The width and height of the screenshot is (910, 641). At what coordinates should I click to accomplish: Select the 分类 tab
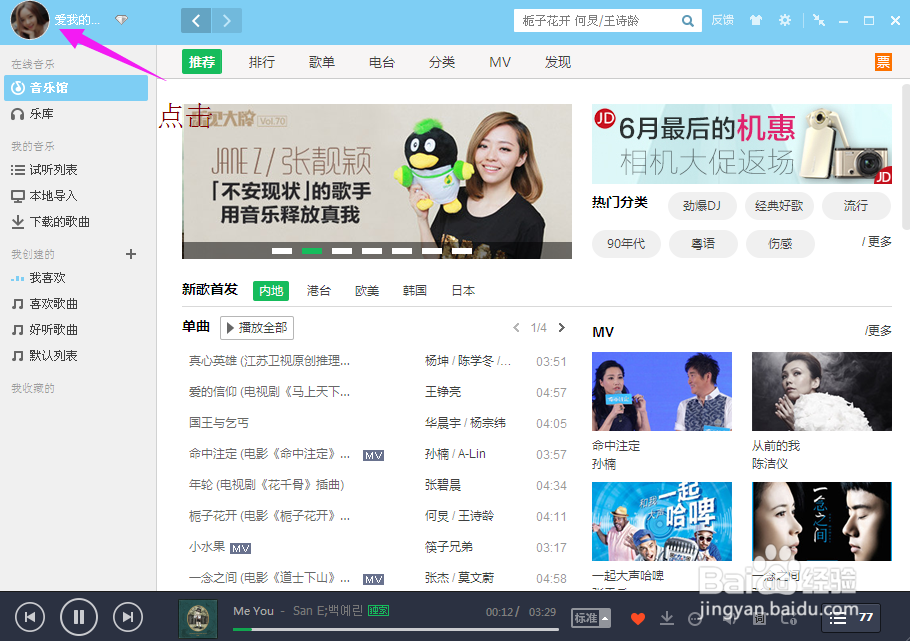pyautogui.click(x=442, y=62)
